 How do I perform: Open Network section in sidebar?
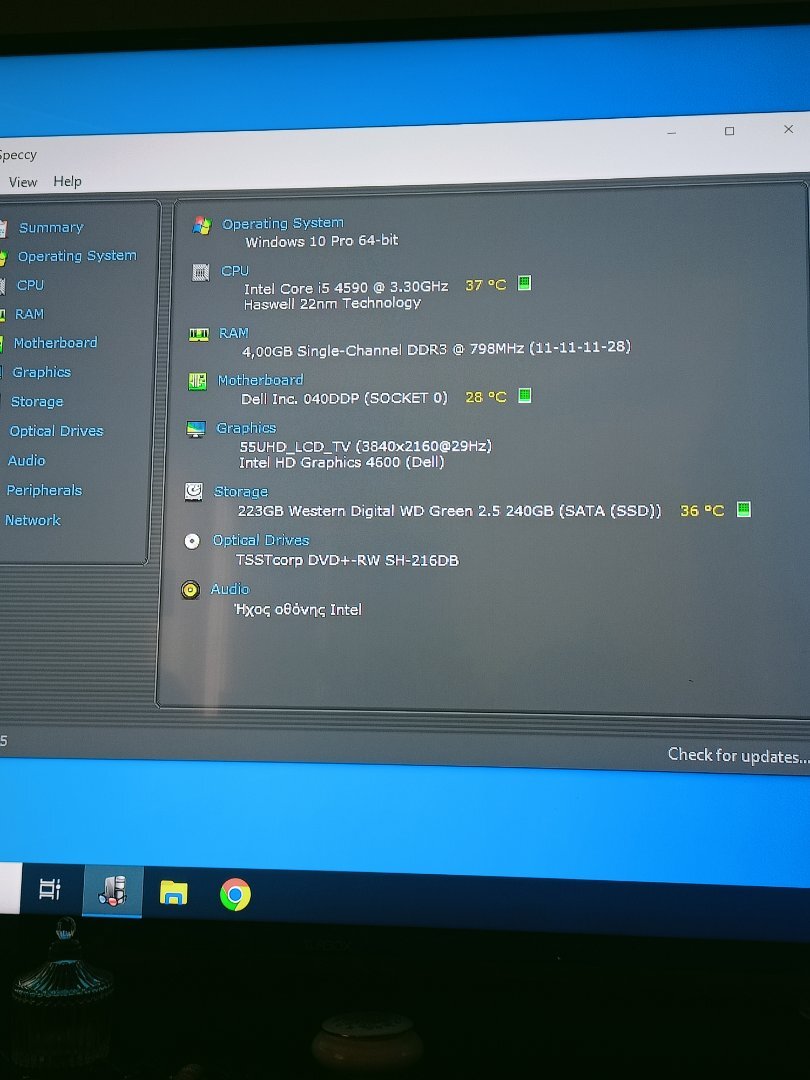32,521
